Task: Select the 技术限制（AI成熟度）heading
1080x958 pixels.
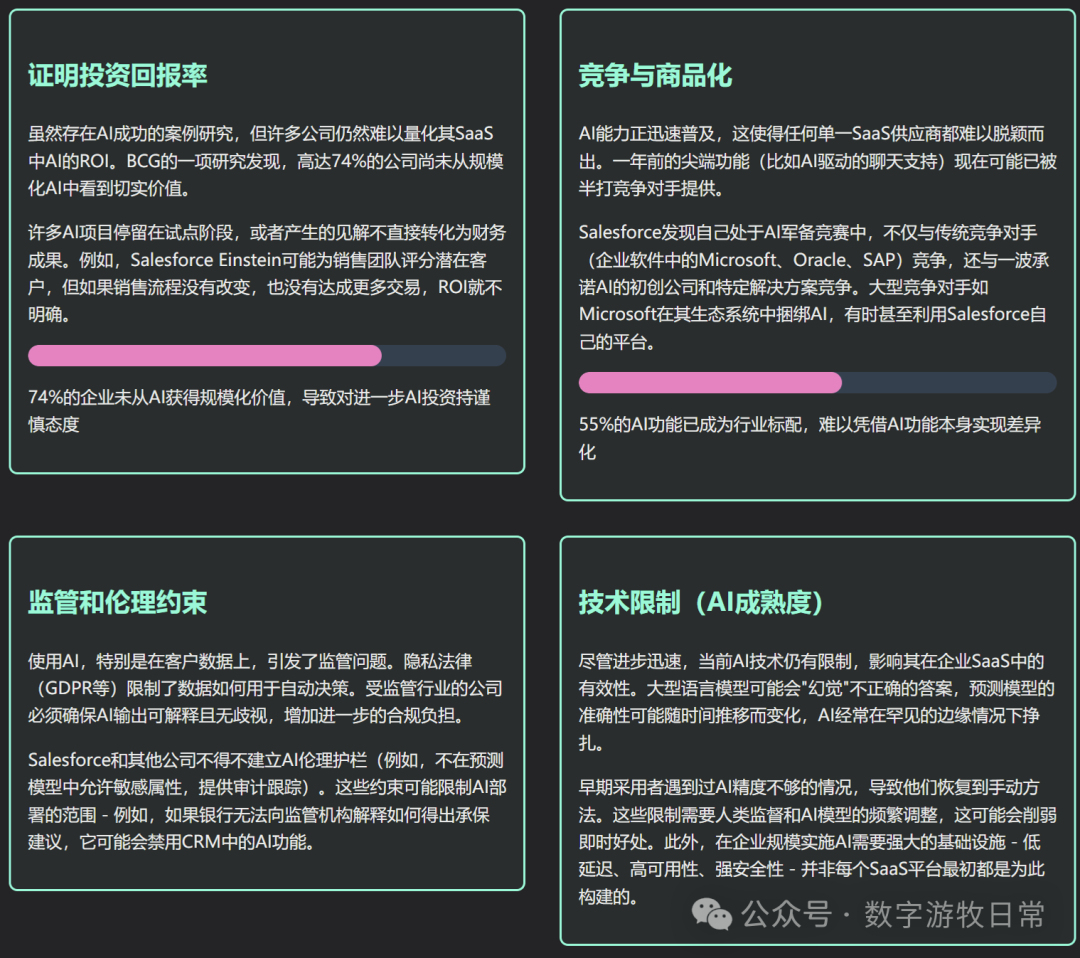Action: (x=700, y=602)
